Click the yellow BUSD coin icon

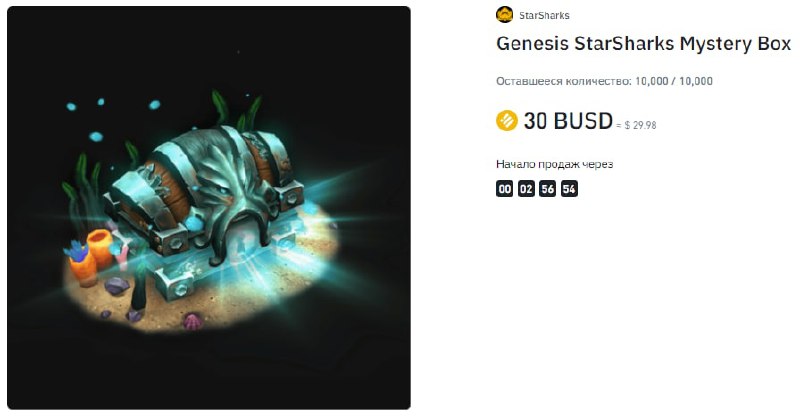(x=507, y=121)
